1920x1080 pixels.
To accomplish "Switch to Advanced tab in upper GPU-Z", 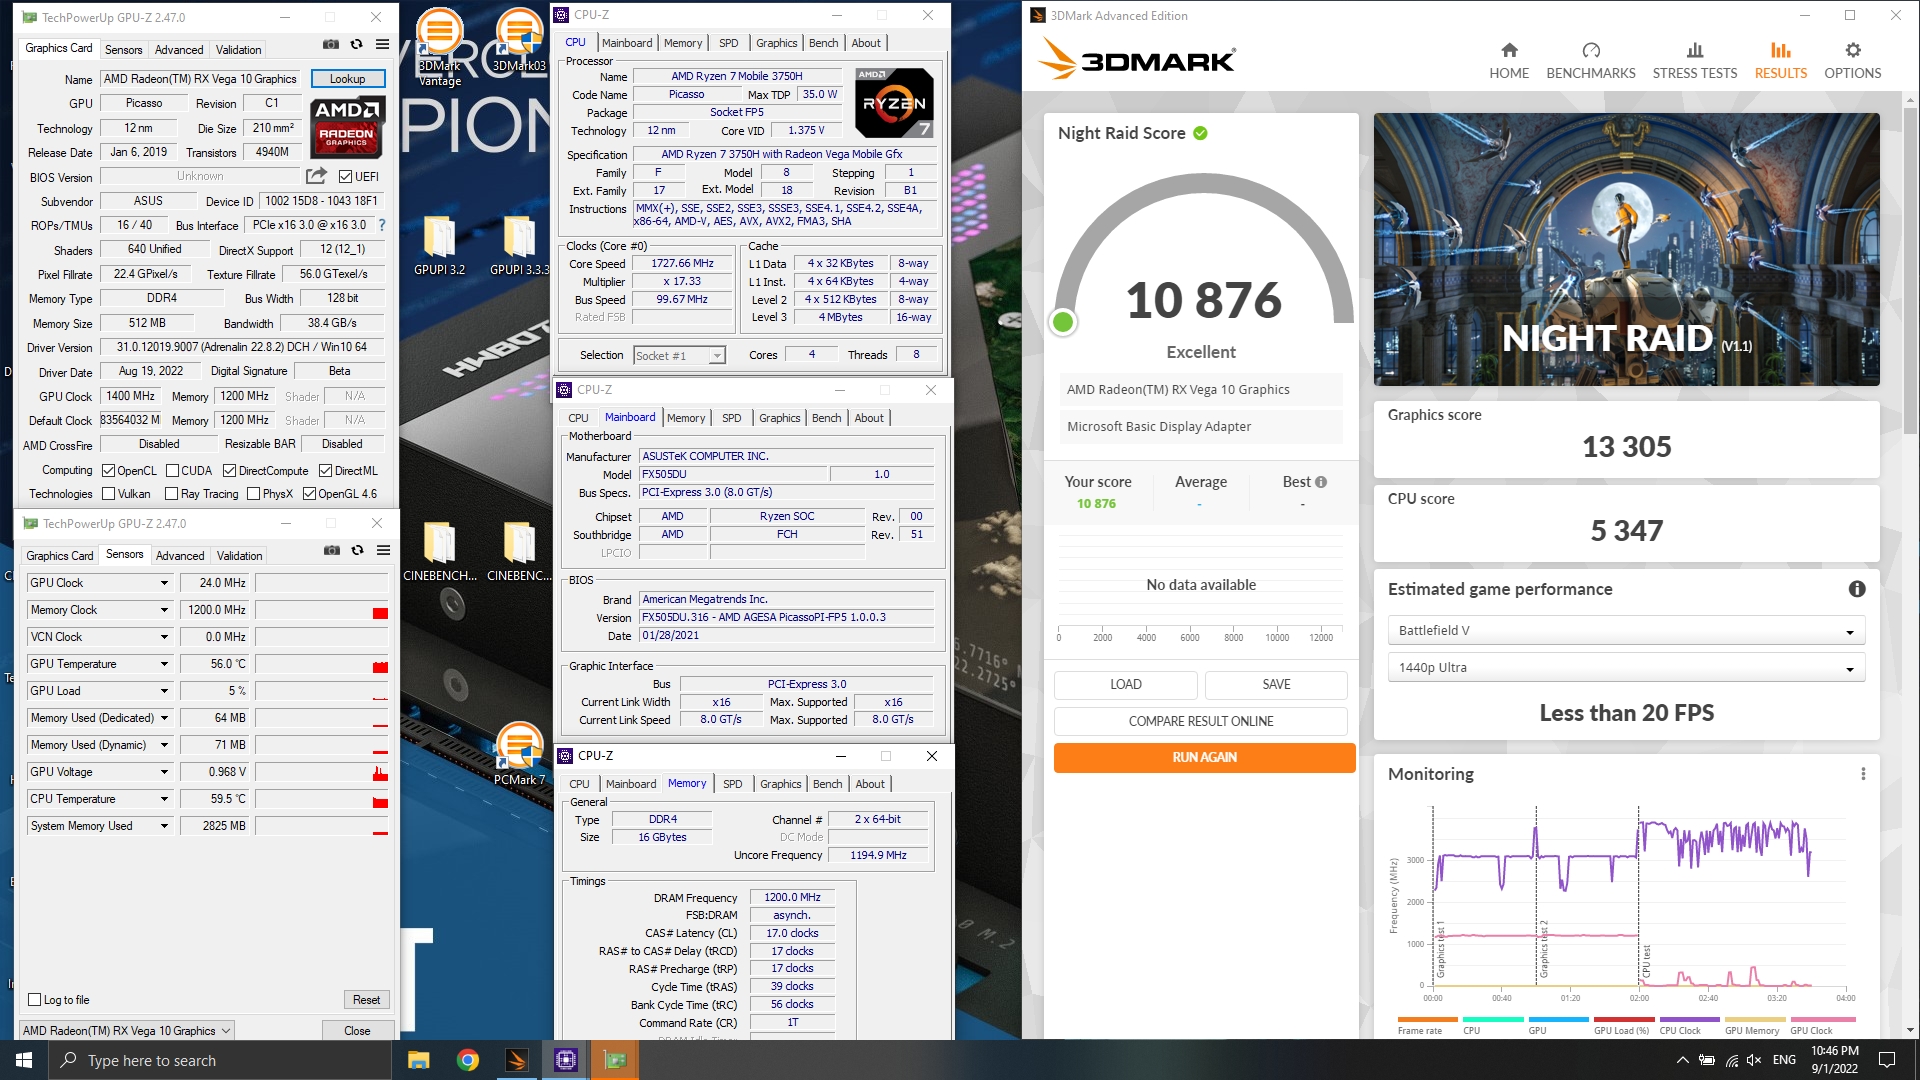I will [179, 50].
